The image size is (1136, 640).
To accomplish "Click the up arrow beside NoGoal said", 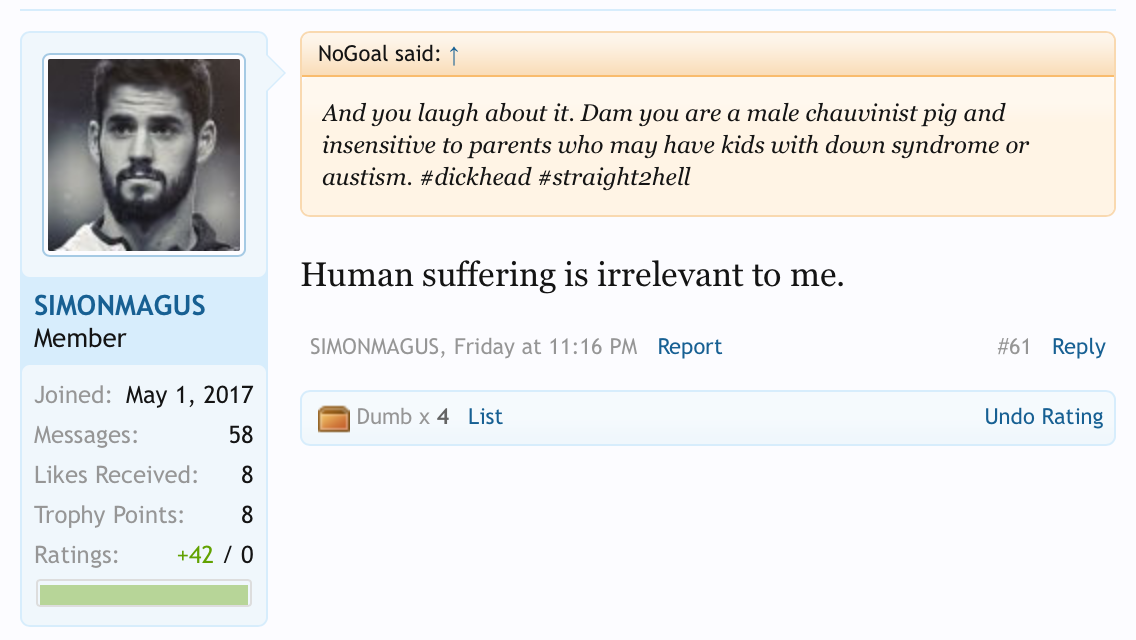I will 454,55.
